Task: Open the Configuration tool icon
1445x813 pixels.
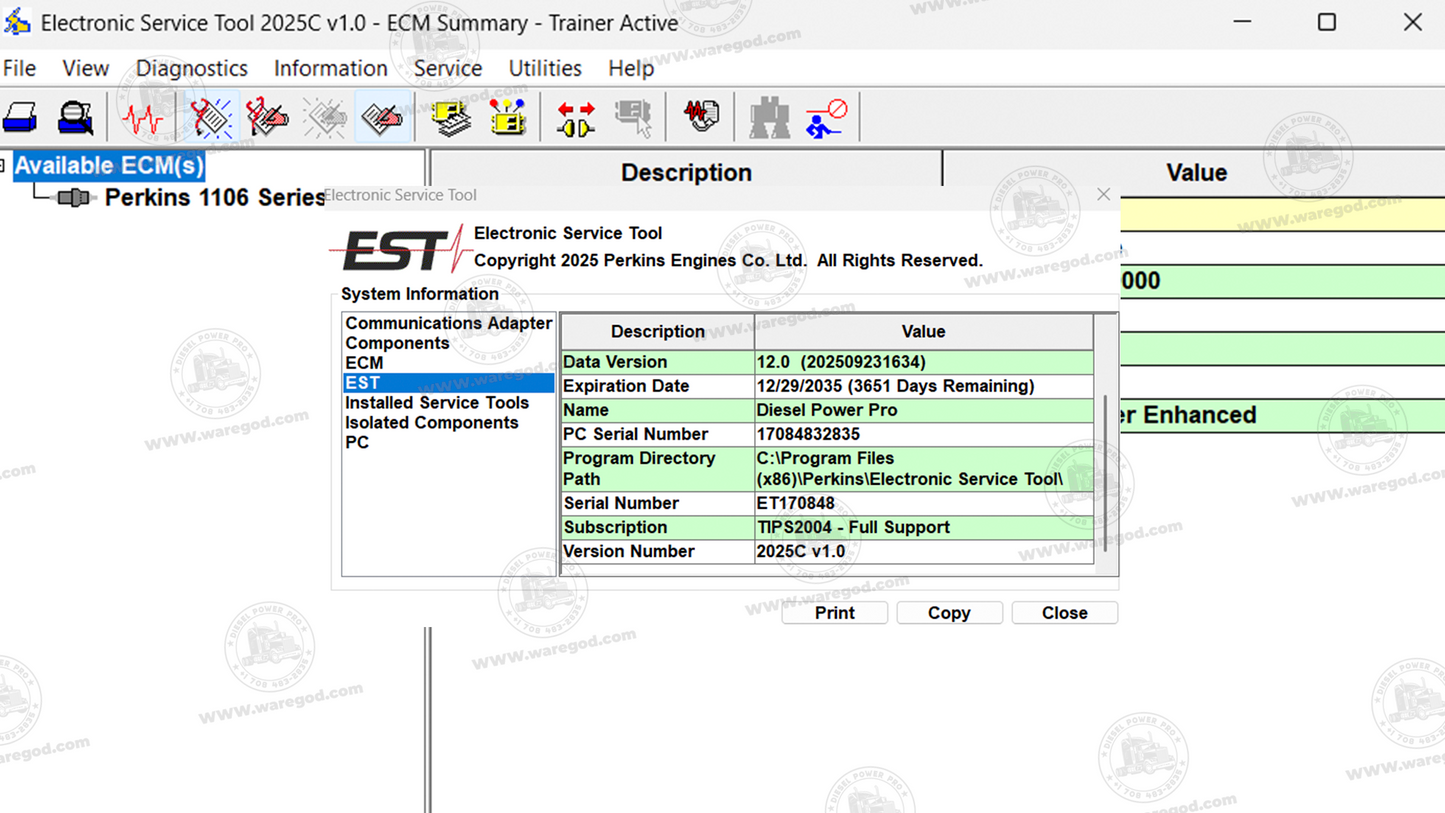Action: tap(508, 118)
